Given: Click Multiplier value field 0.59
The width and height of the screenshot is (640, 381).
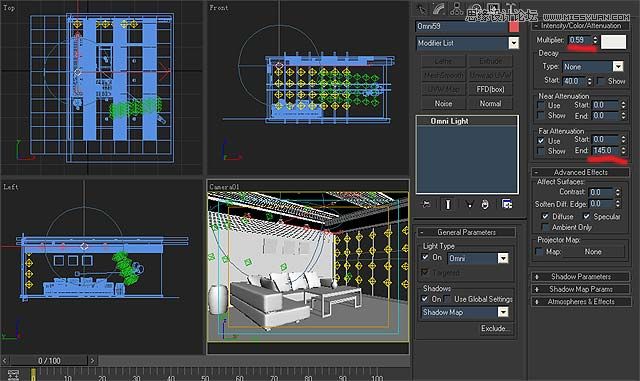Looking at the screenshot, I should [580, 40].
